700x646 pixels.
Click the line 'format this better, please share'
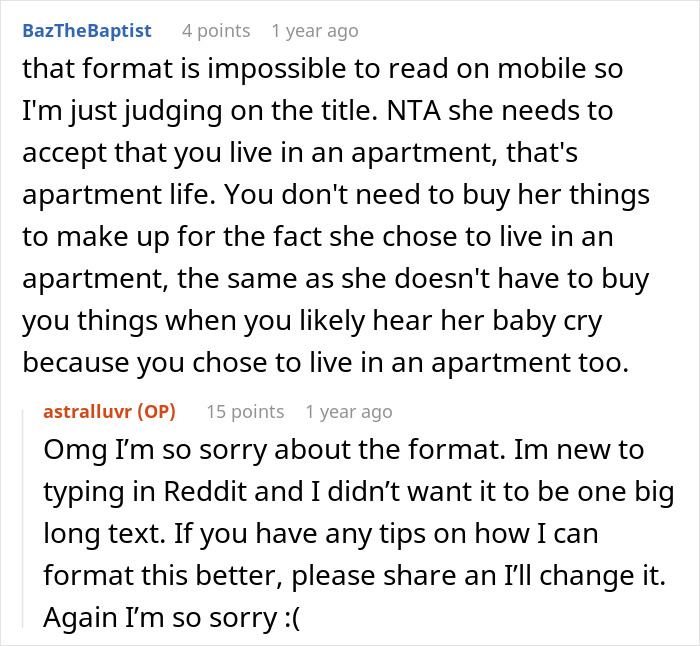354,575
